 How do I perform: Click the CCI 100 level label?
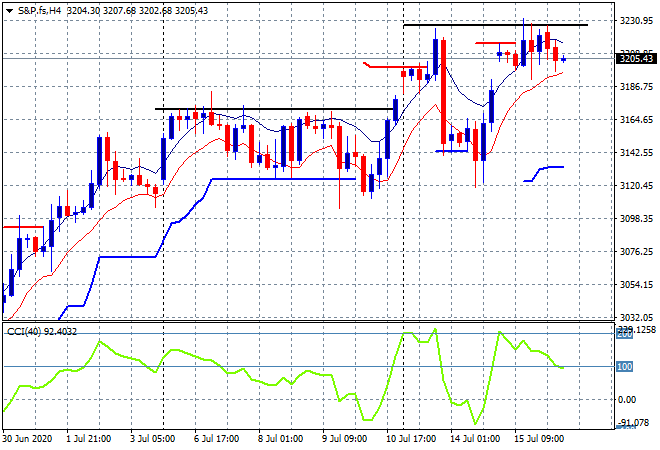coord(624,367)
